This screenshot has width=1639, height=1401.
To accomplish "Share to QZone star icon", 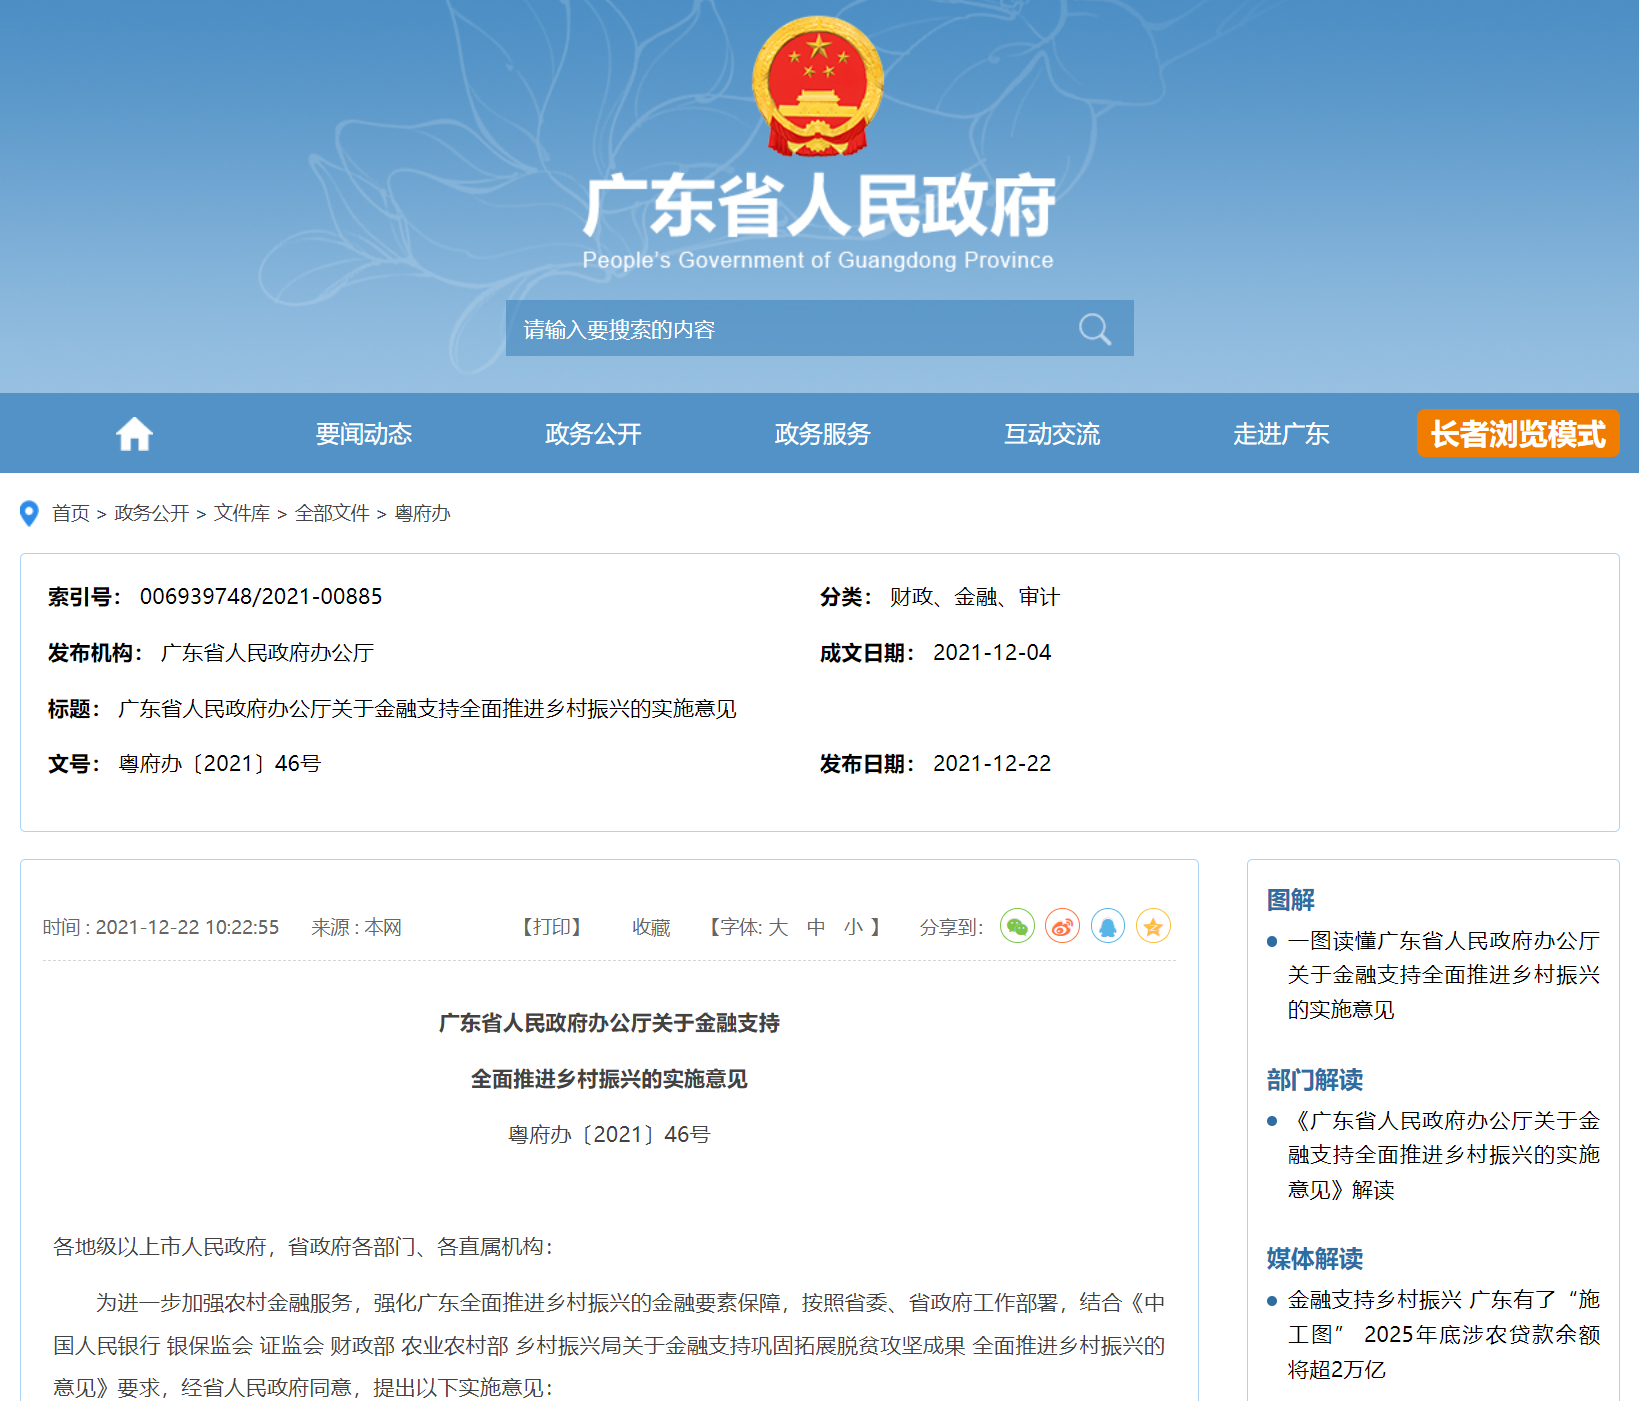I will (x=1153, y=927).
